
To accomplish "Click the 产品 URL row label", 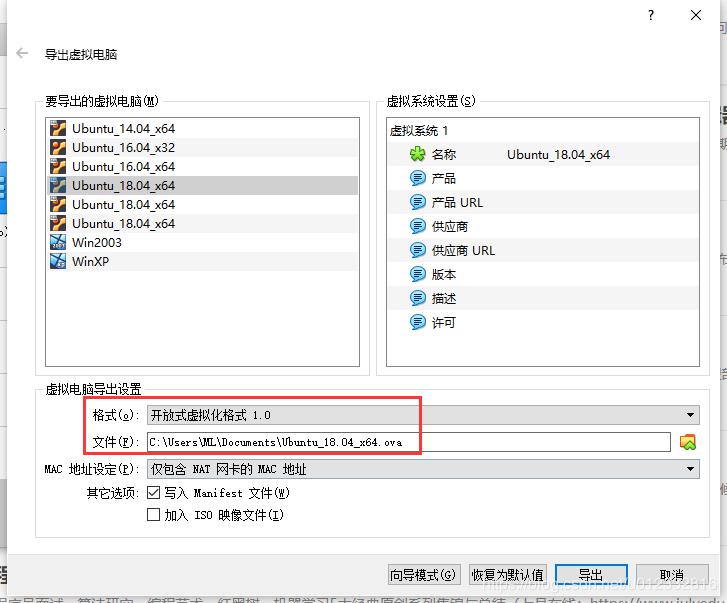I will pos(457,203).
